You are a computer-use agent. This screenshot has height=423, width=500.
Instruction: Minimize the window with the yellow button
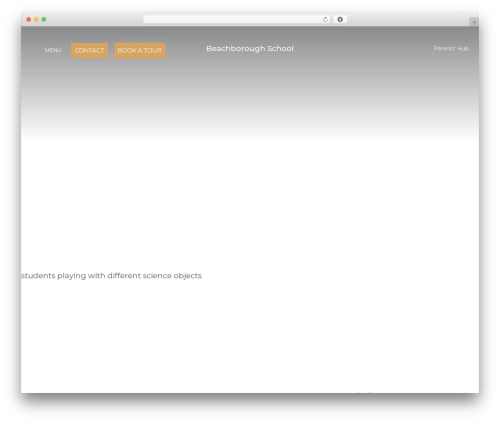coord(36,20)
